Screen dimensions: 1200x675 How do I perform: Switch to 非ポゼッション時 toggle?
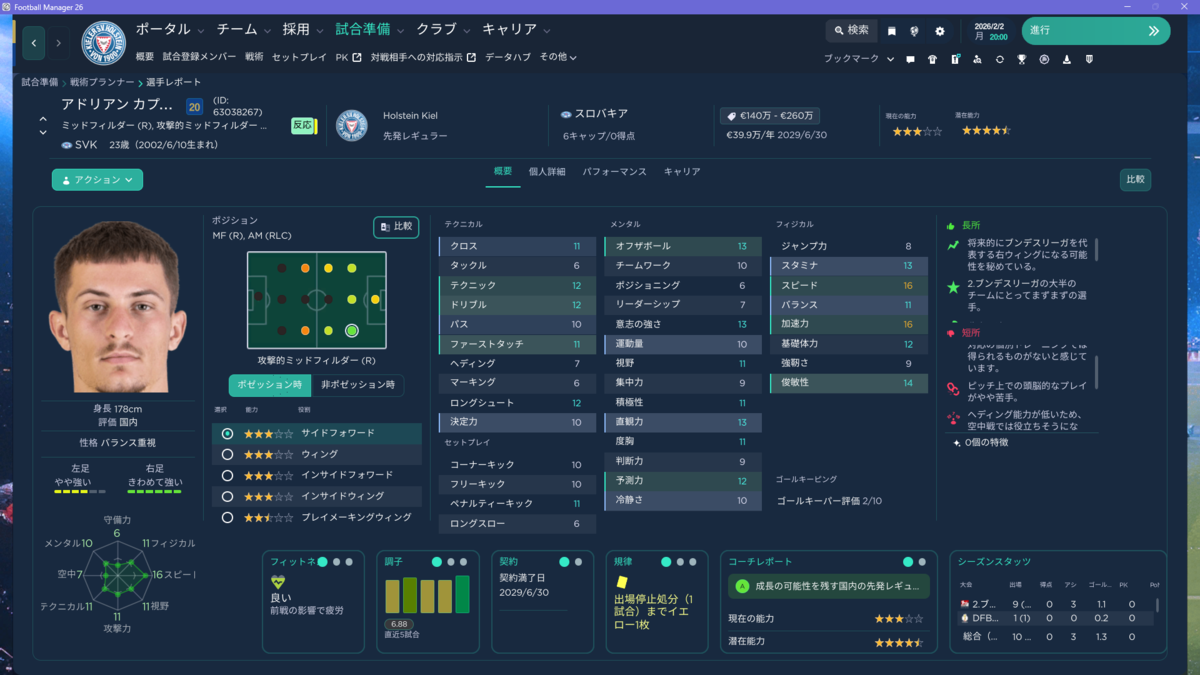click(x=358, y=385)
